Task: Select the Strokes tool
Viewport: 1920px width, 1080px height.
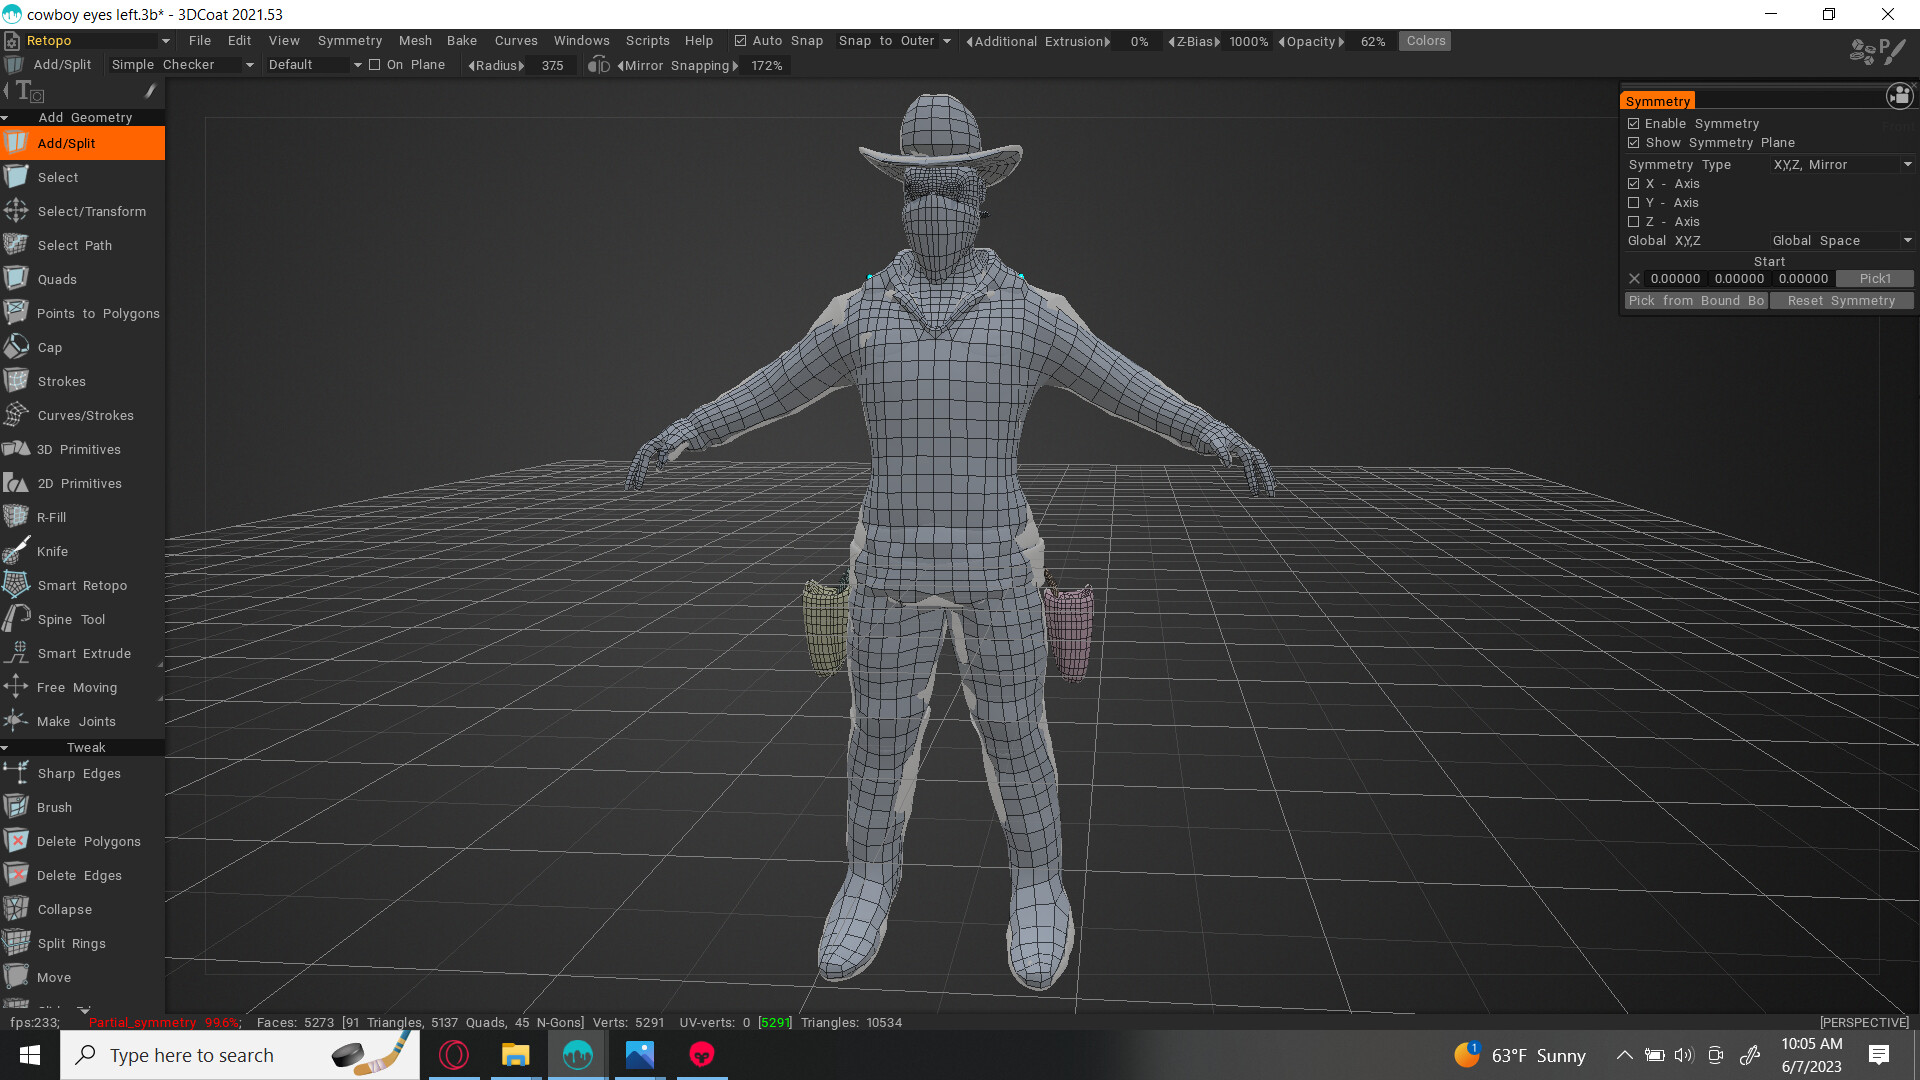Action: point(60,381)
